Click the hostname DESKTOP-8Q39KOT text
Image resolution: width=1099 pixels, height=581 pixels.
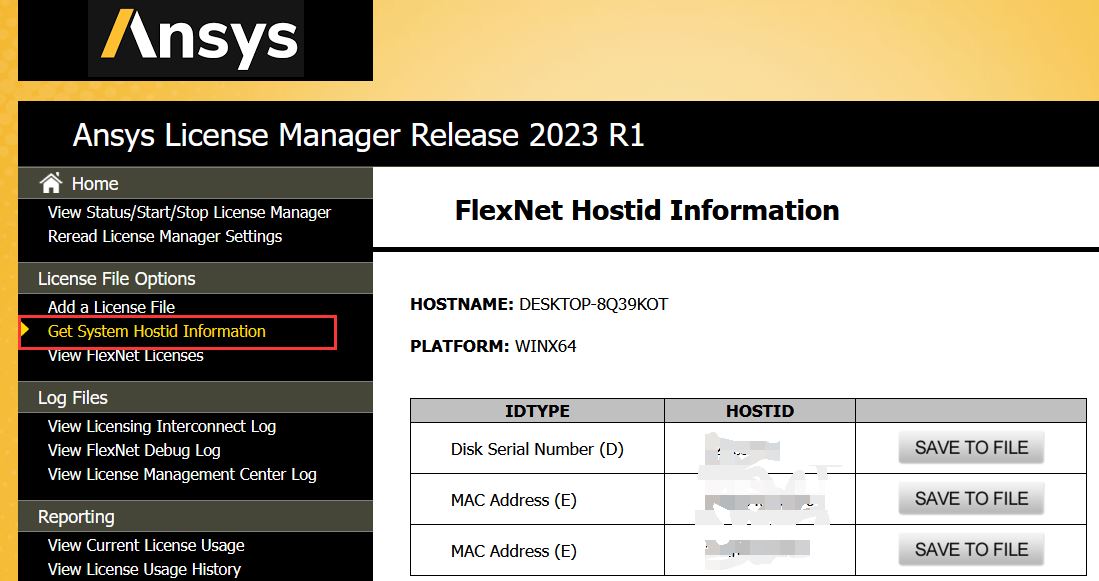[593, 304]
